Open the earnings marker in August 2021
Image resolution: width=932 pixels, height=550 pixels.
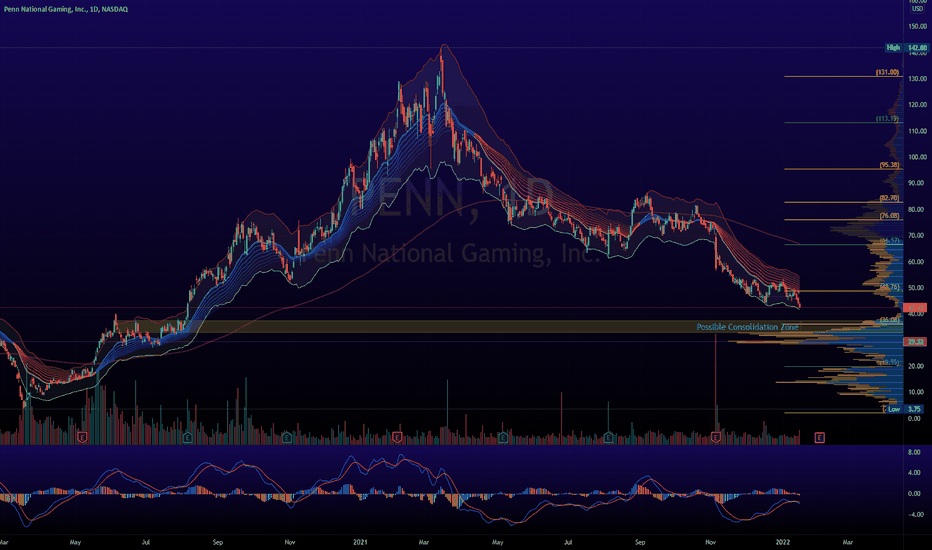(608, 438)
